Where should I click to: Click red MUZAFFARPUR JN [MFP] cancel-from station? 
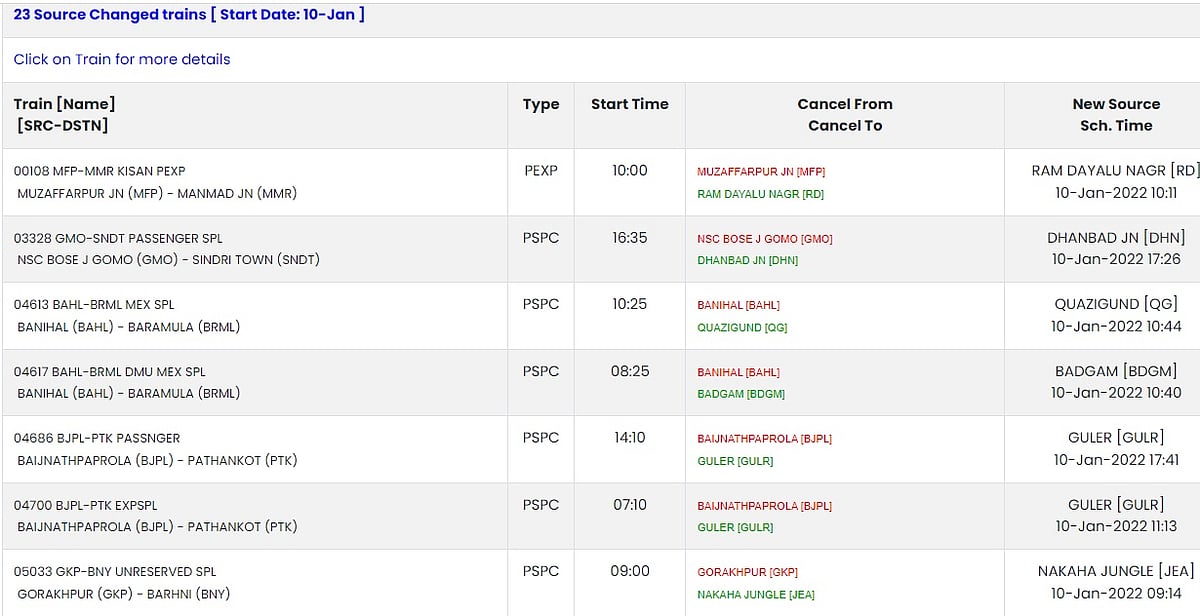pyautogui.click(x=760, y=172)
